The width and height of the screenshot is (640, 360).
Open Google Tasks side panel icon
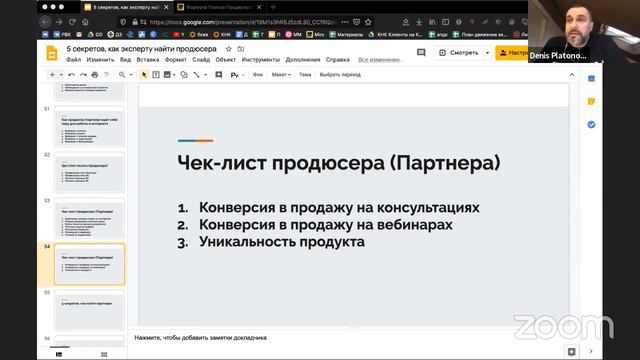point(591,124)
